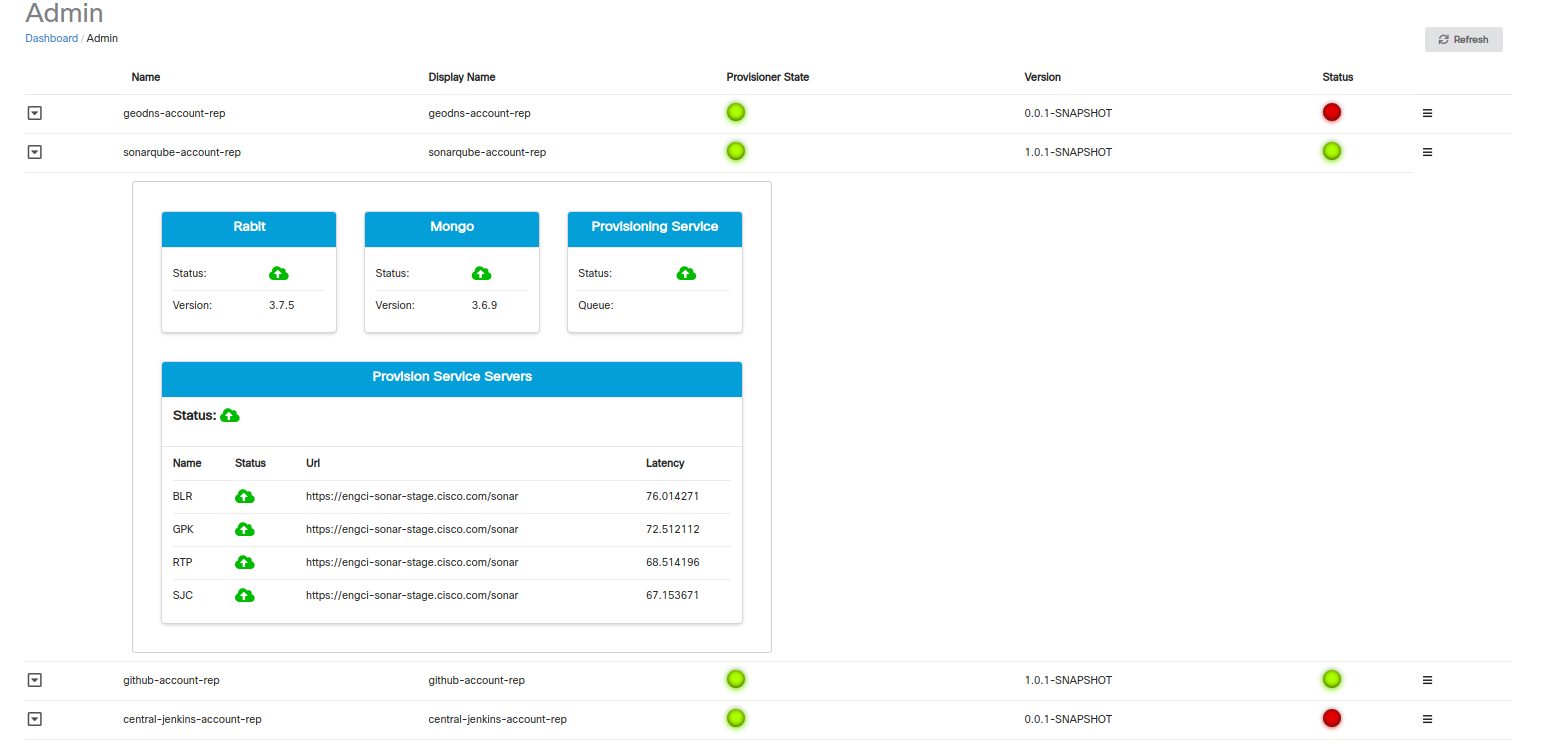Click latency value 72.512112
This screenshot has width=1547, height=744.
673,529
